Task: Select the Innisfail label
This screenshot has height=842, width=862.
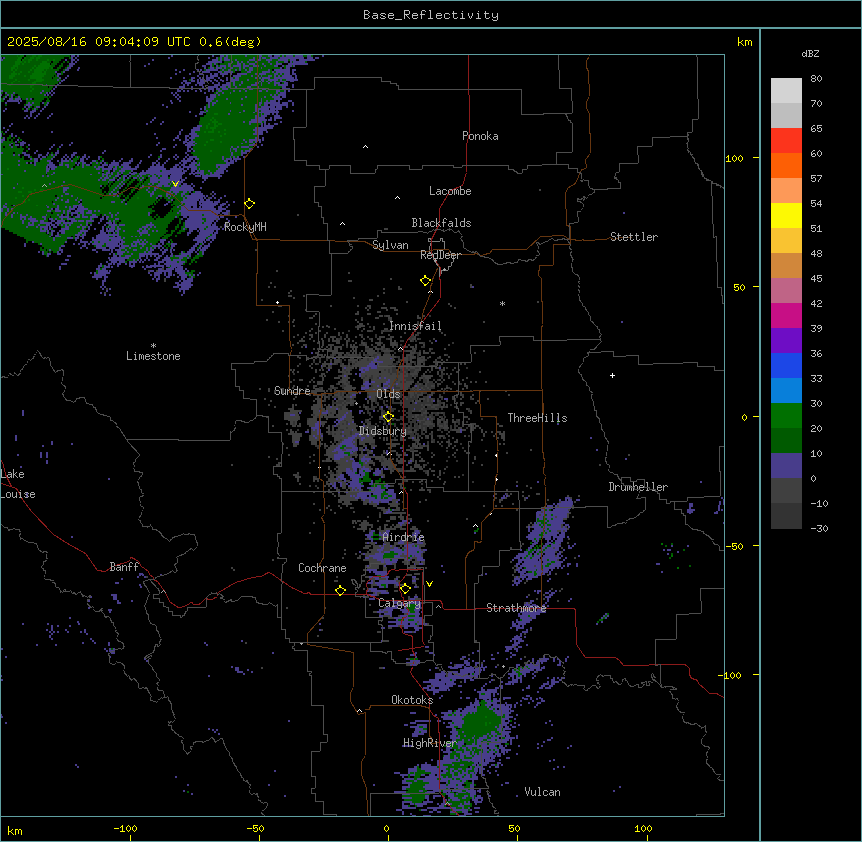Action: [415, 326]
